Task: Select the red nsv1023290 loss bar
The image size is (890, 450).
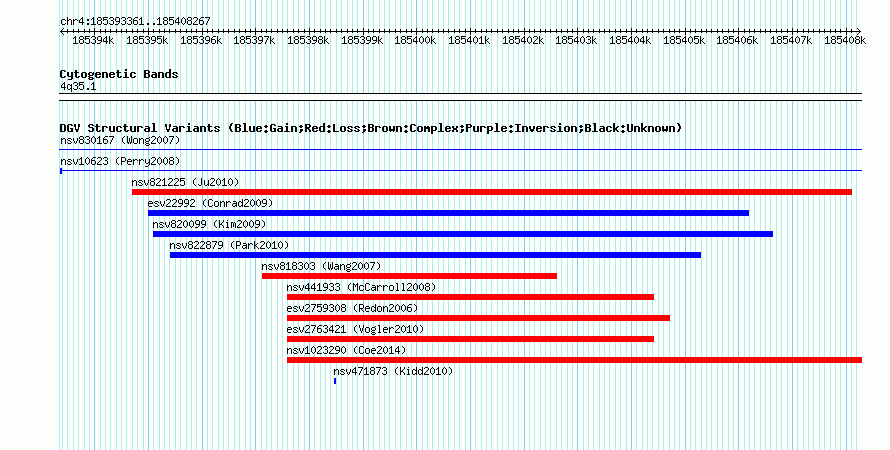Action: tap(574, 360)
